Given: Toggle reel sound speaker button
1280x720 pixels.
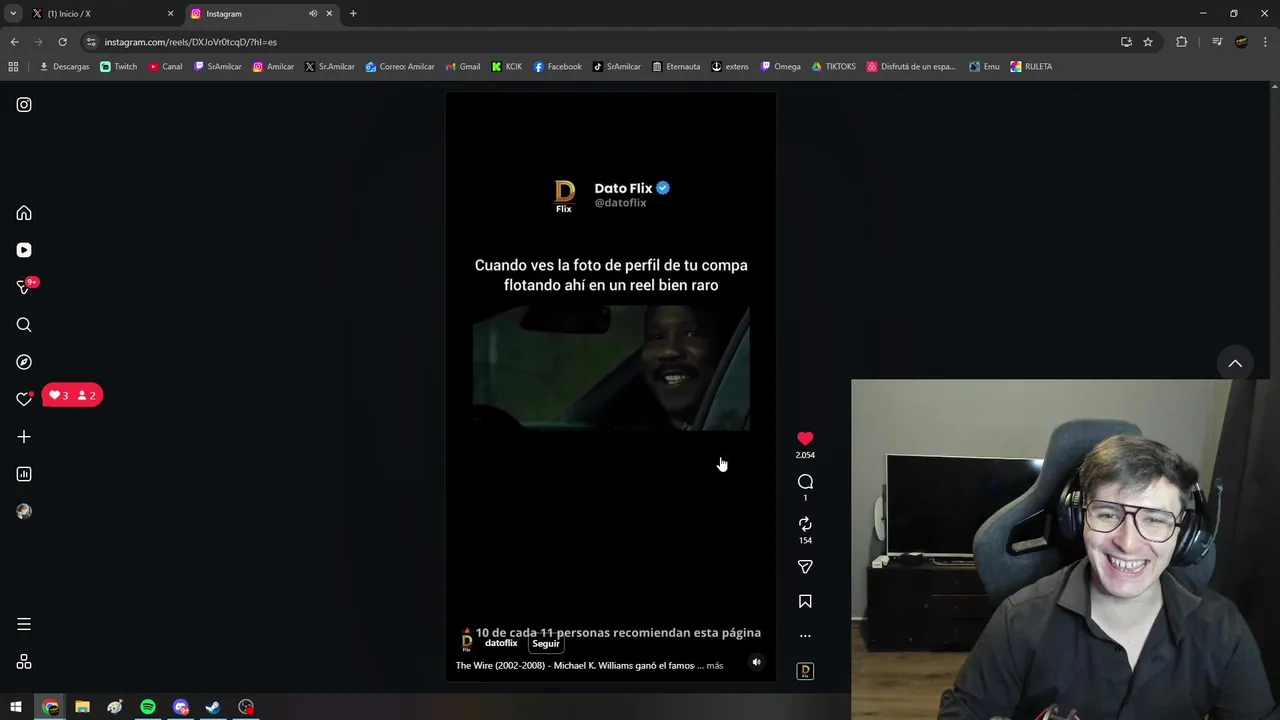Looking at the screenshot, I should [x=756, y=662].
